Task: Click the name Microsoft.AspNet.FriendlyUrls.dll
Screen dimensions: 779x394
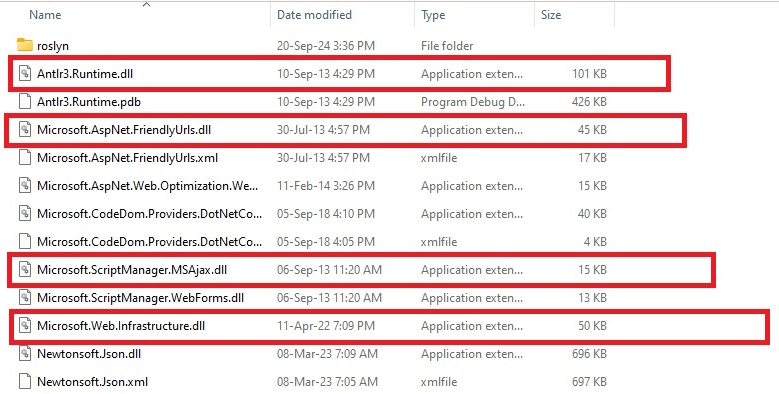Action: pos(124,130)
